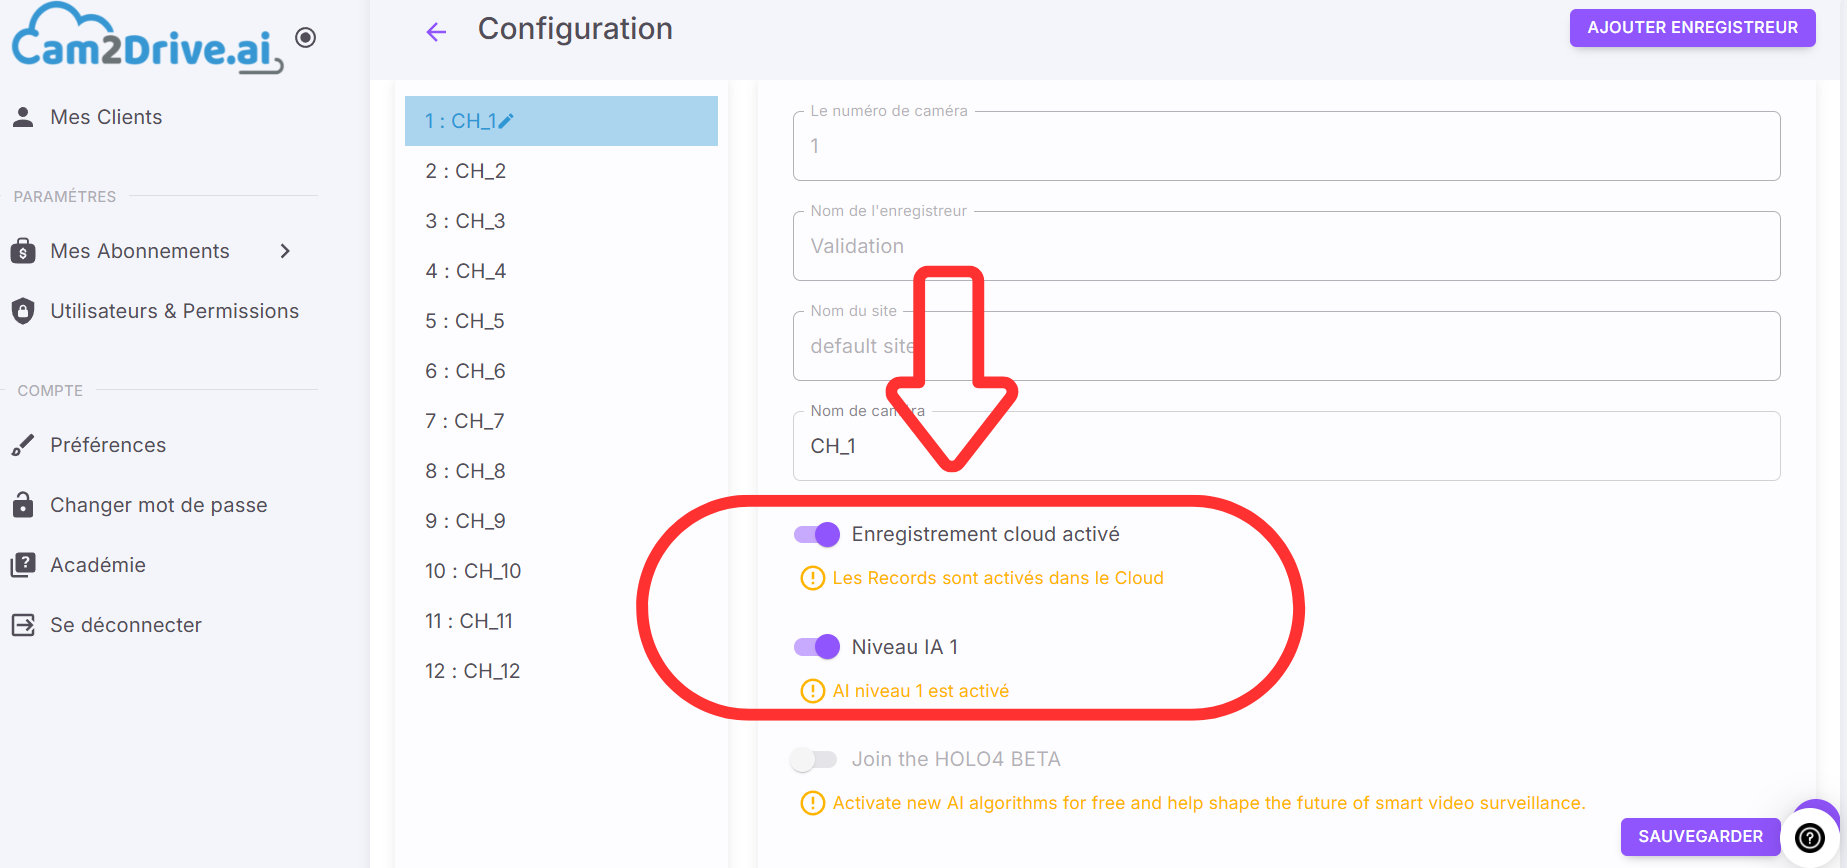Click the Nom du site field

pyautogui.click(x=1286, y=346)
